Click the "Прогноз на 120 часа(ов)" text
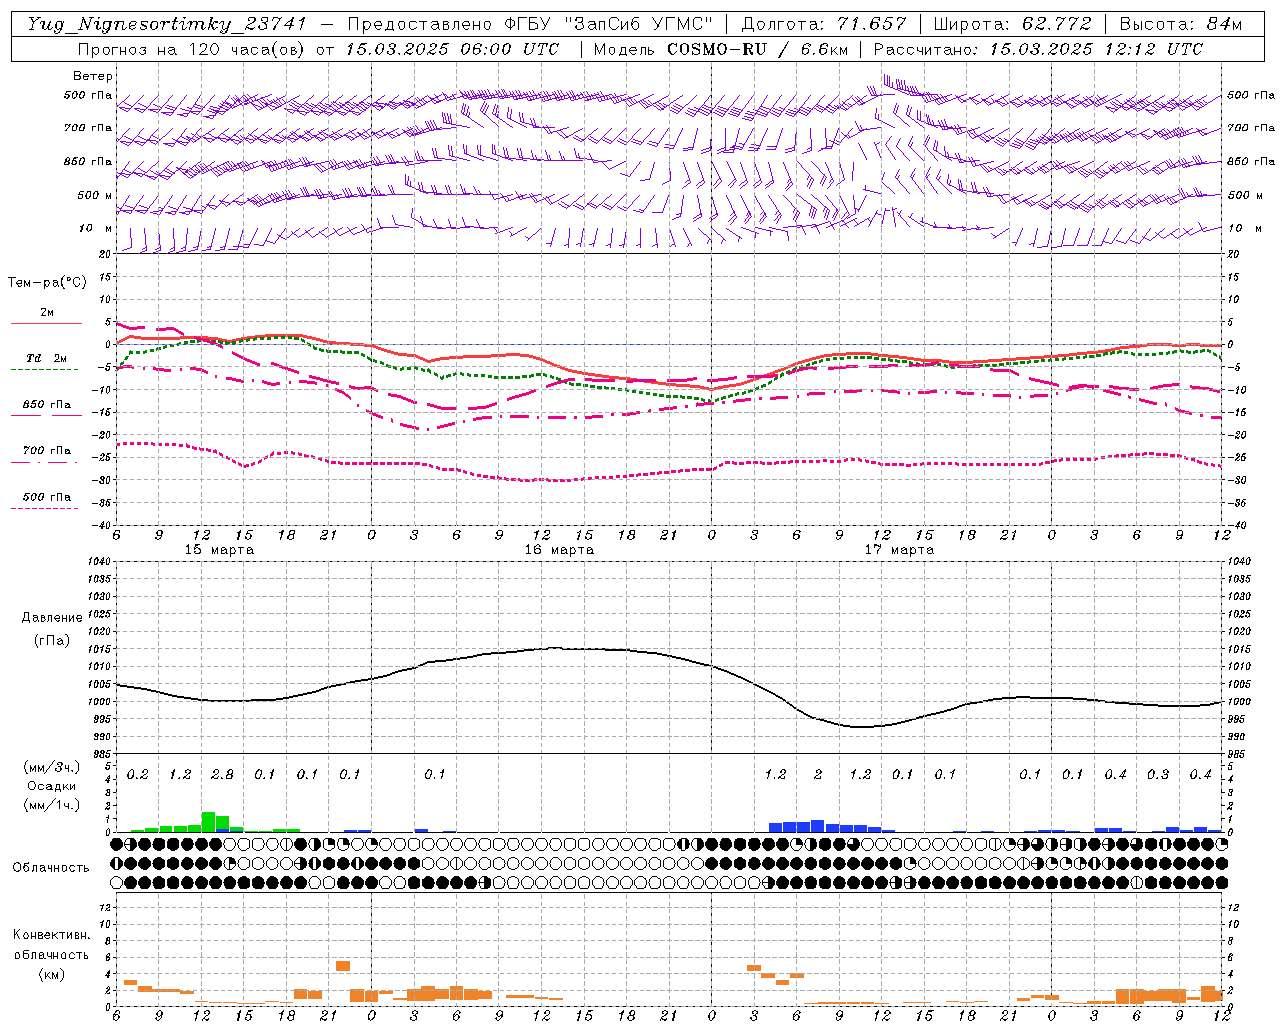Viewport: 1280px width, 1024px height. [192, 49]
